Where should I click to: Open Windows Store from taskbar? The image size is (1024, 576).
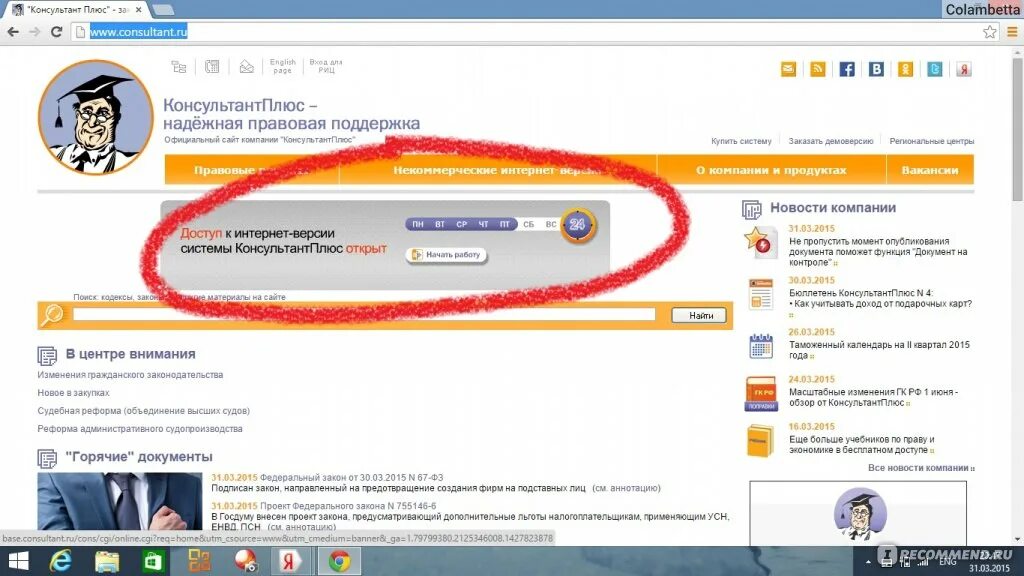tap(153, 561)
